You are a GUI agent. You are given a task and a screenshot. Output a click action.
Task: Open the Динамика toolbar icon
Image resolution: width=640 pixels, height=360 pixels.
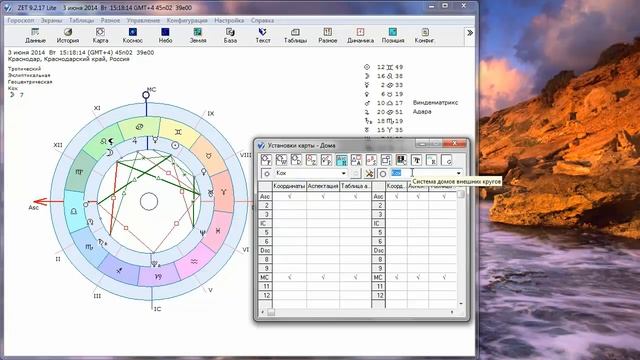coord(360,36)
